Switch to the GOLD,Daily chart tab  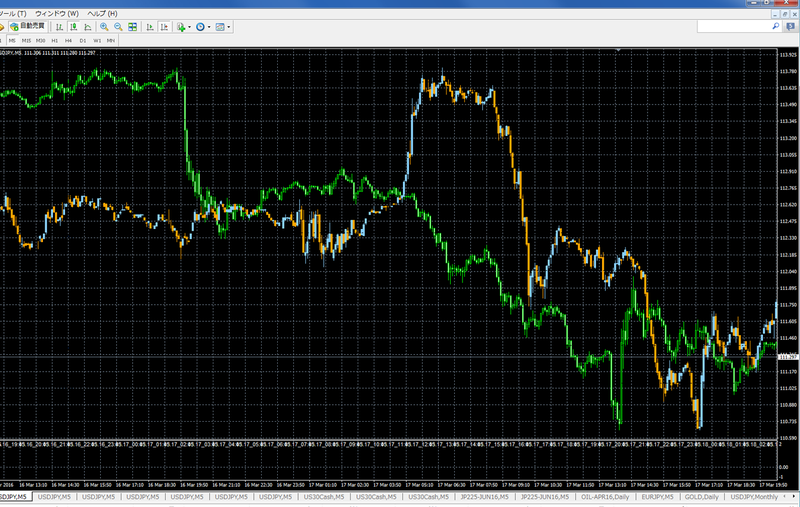702,496
